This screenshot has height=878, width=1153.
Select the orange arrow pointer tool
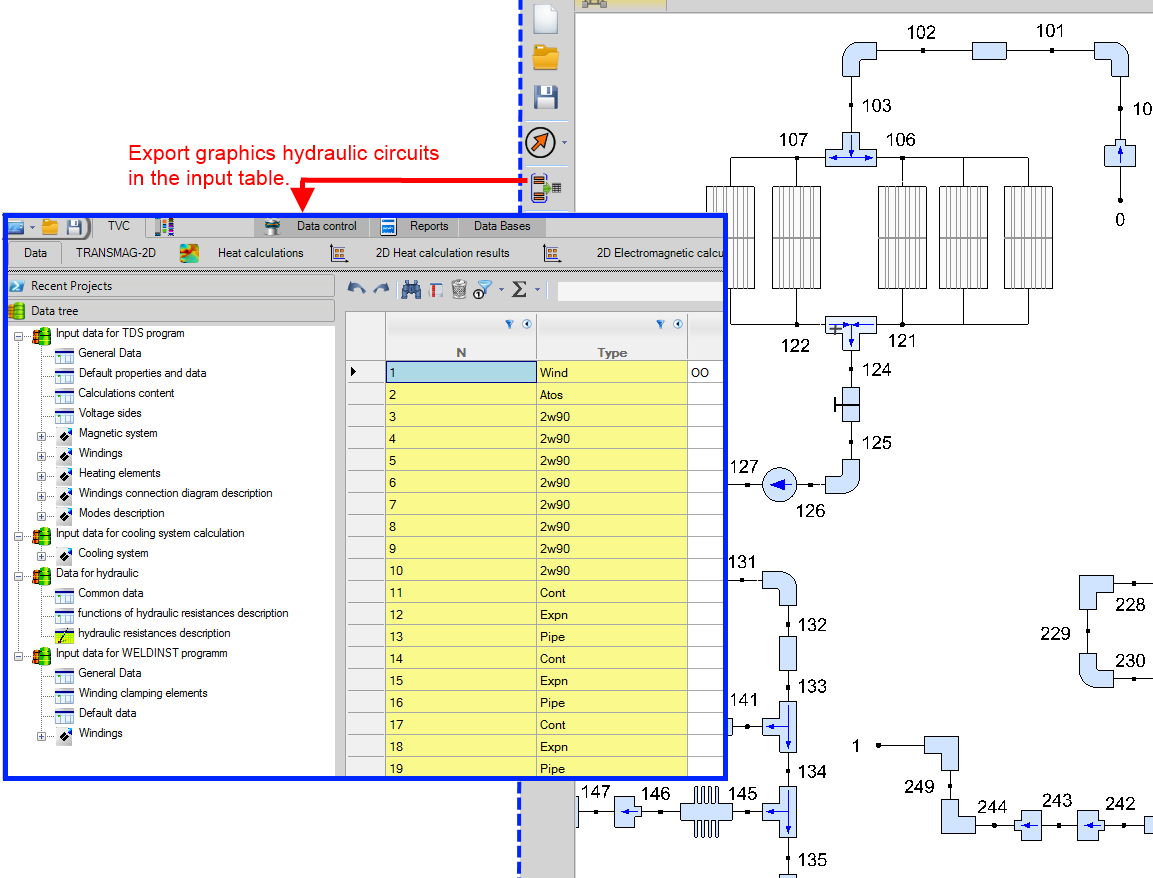click(540, 142)
